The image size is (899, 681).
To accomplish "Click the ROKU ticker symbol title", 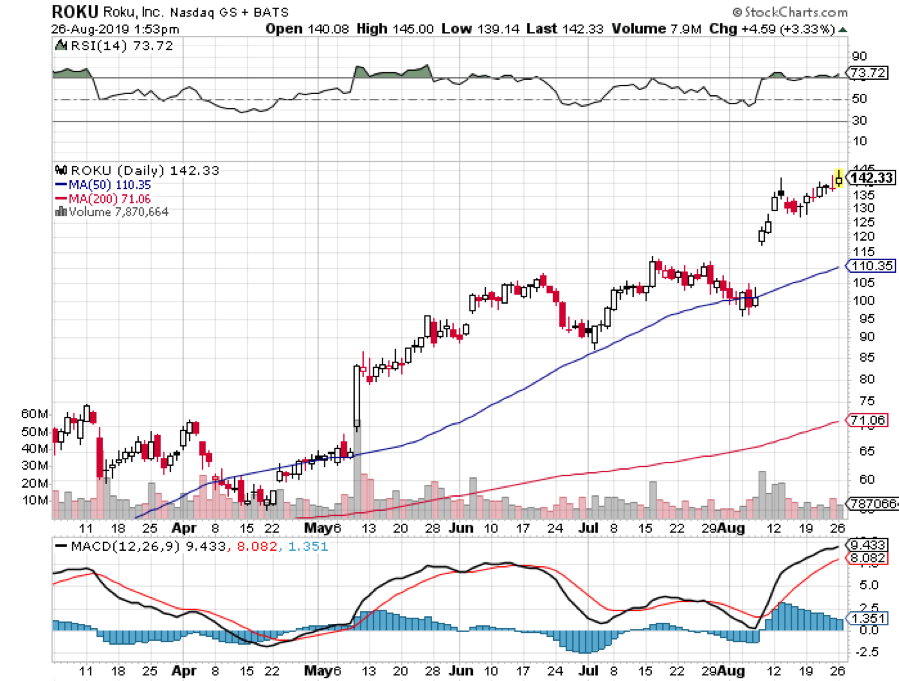I will coord(75,11).
